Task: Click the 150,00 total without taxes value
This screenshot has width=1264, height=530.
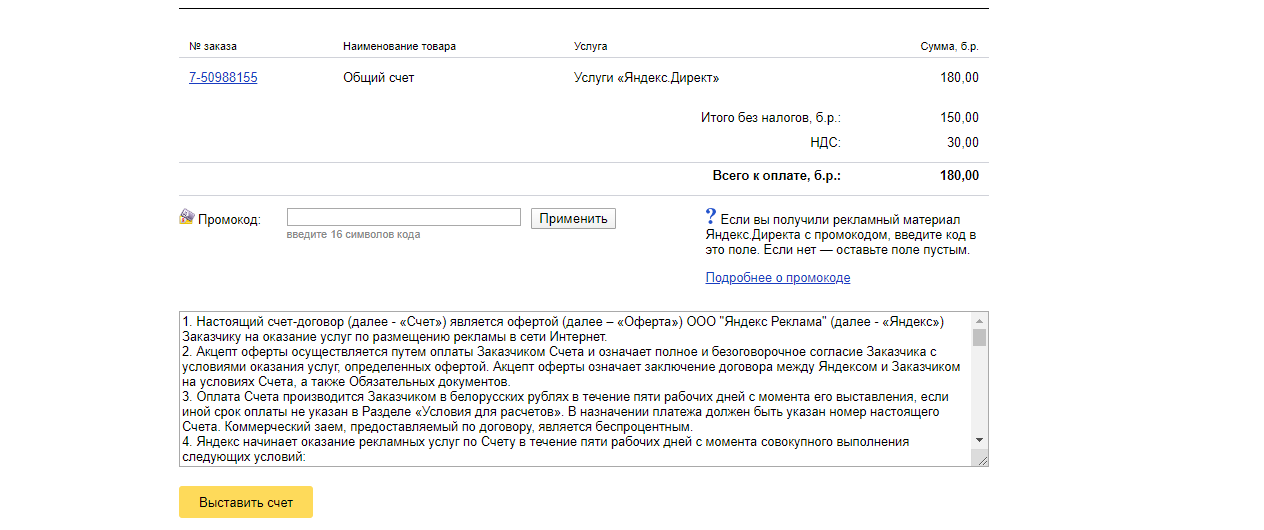Action: [959, 117]
